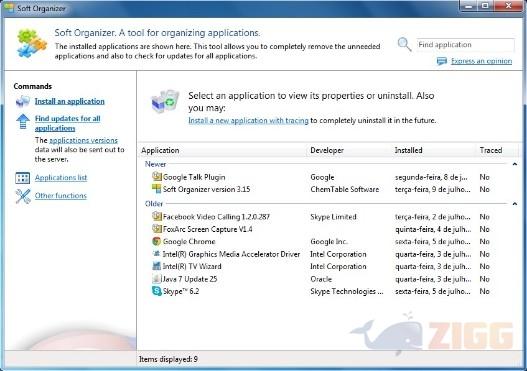Screen dimensions: 527x371
Task: Click the Skype 6.2 icon
Action: (x=157, y=291)
